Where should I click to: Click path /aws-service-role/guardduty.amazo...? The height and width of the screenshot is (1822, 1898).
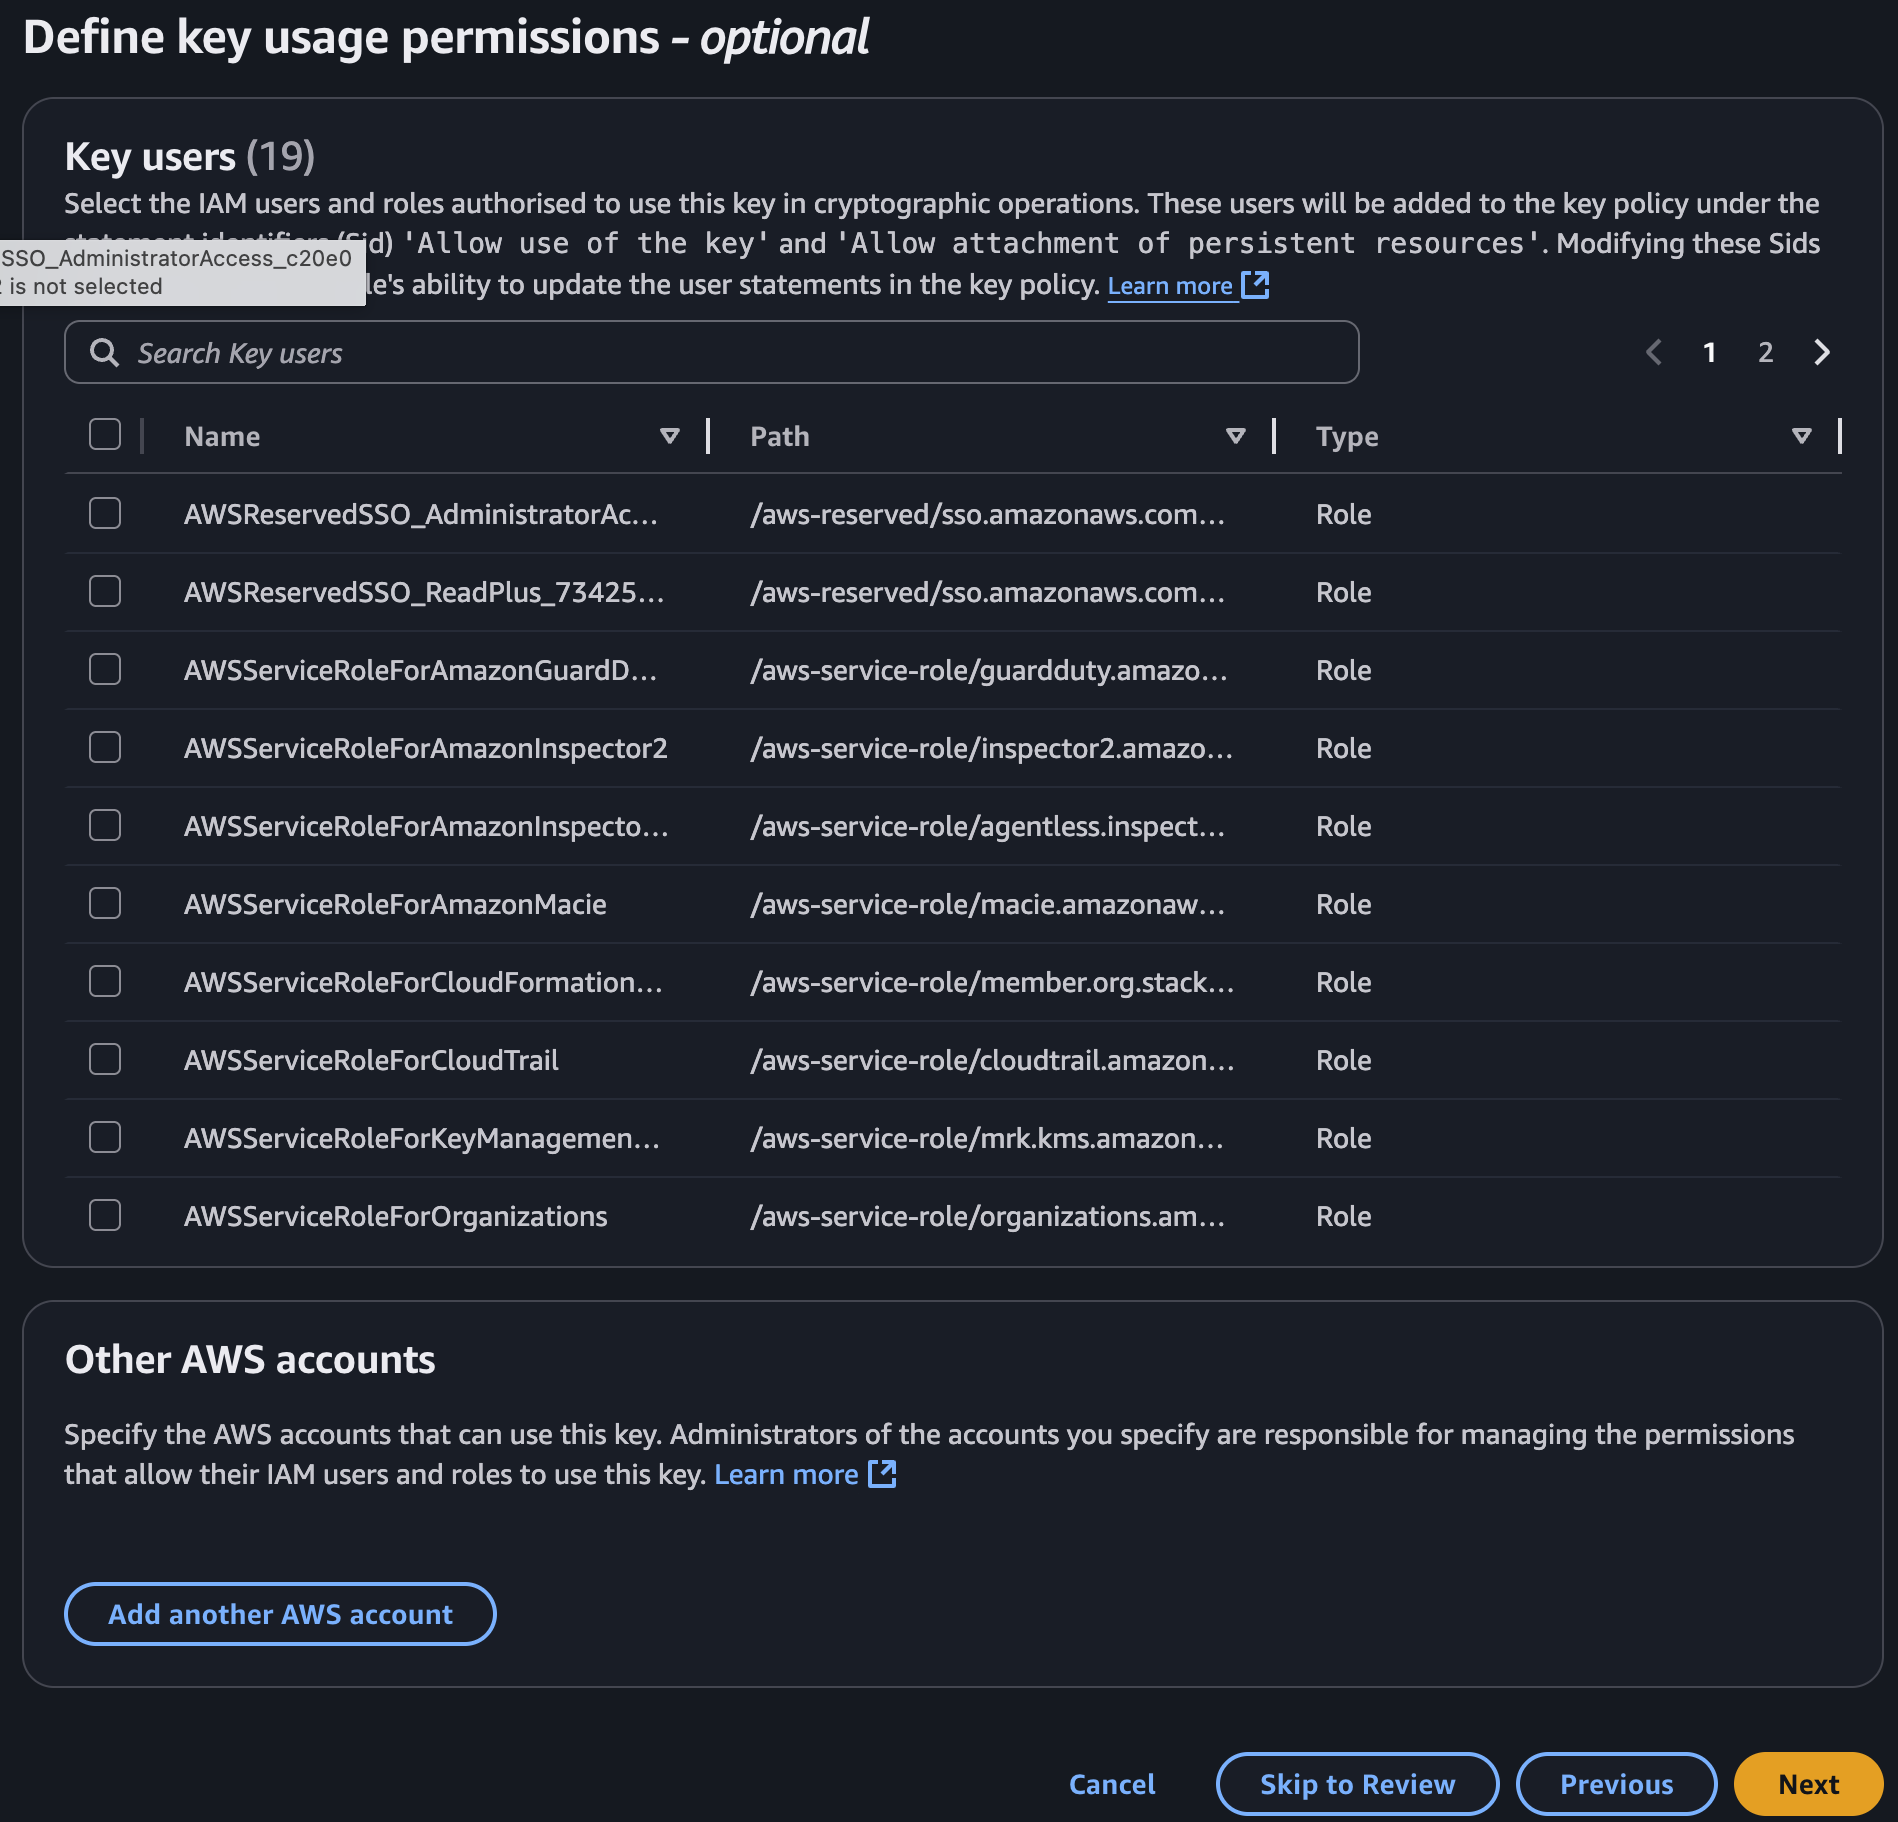point(988,670)
